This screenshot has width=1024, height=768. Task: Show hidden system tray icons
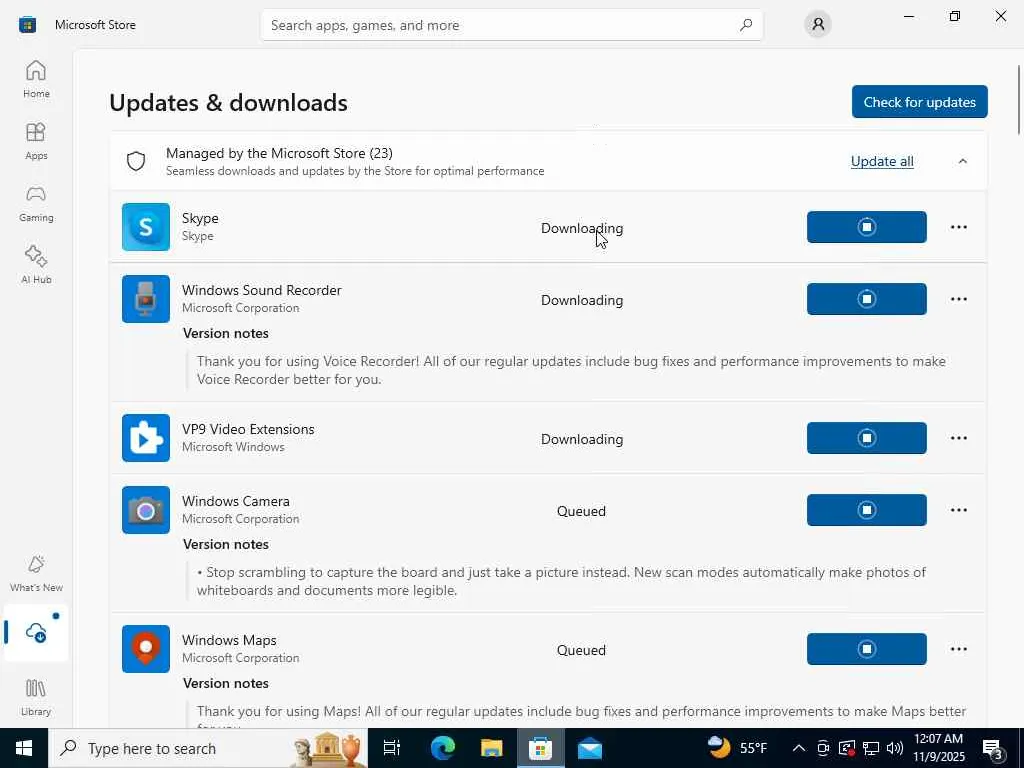(798, 748)
